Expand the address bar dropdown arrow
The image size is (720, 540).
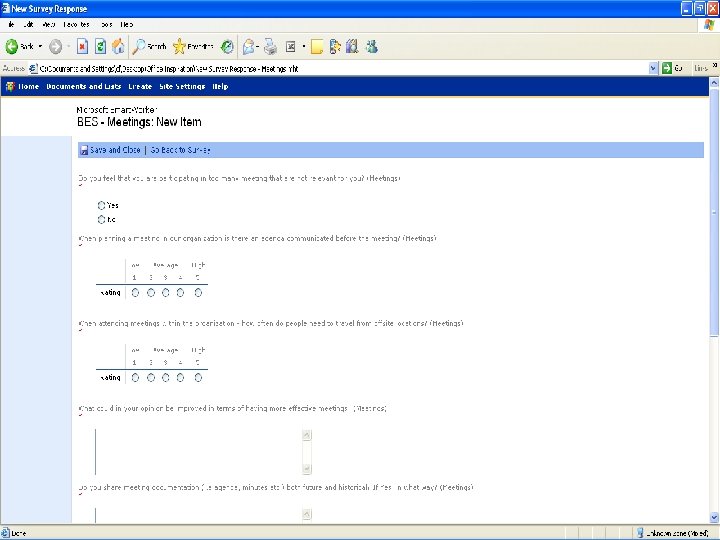click(x=653, y=68)
